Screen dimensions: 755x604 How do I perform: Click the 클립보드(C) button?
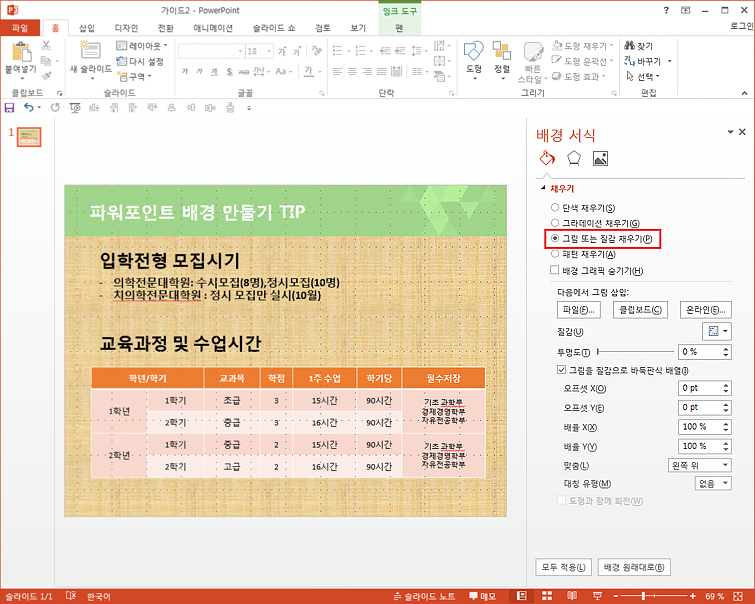(640, 310)
